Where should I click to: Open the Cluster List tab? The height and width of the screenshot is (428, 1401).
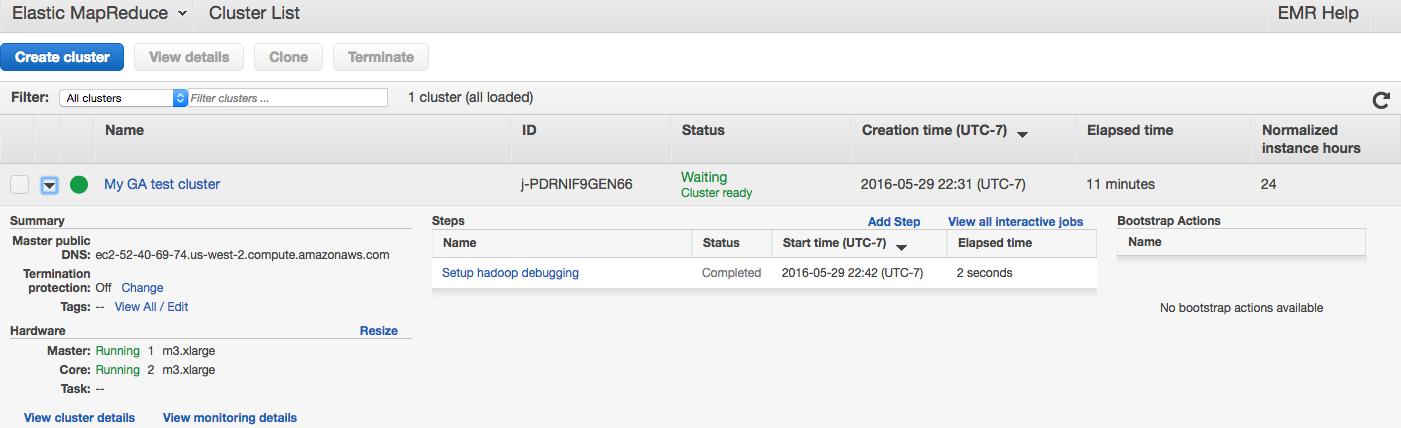(254, 13)
